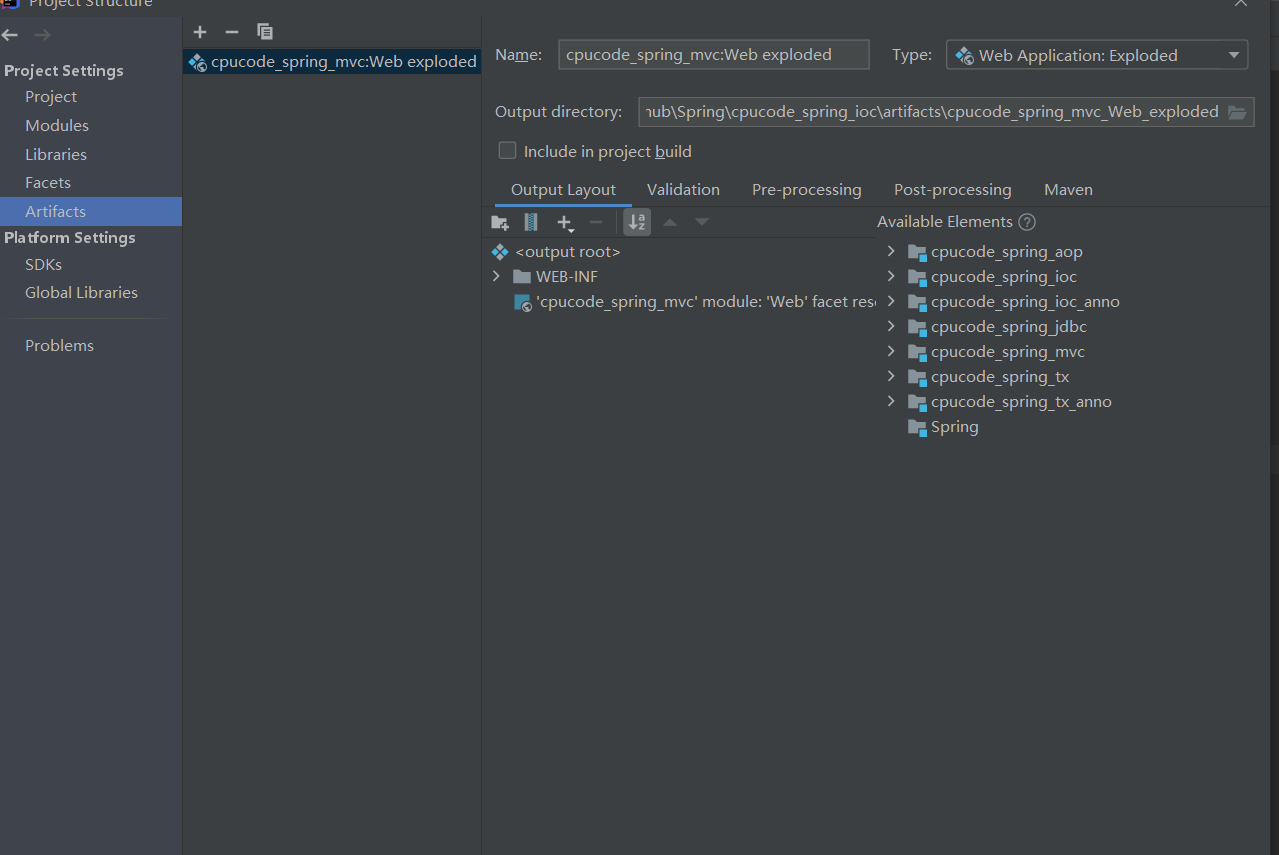1279x855 pixels.
Task: Open the Maven tab
Action: [x=1068, y=190]
